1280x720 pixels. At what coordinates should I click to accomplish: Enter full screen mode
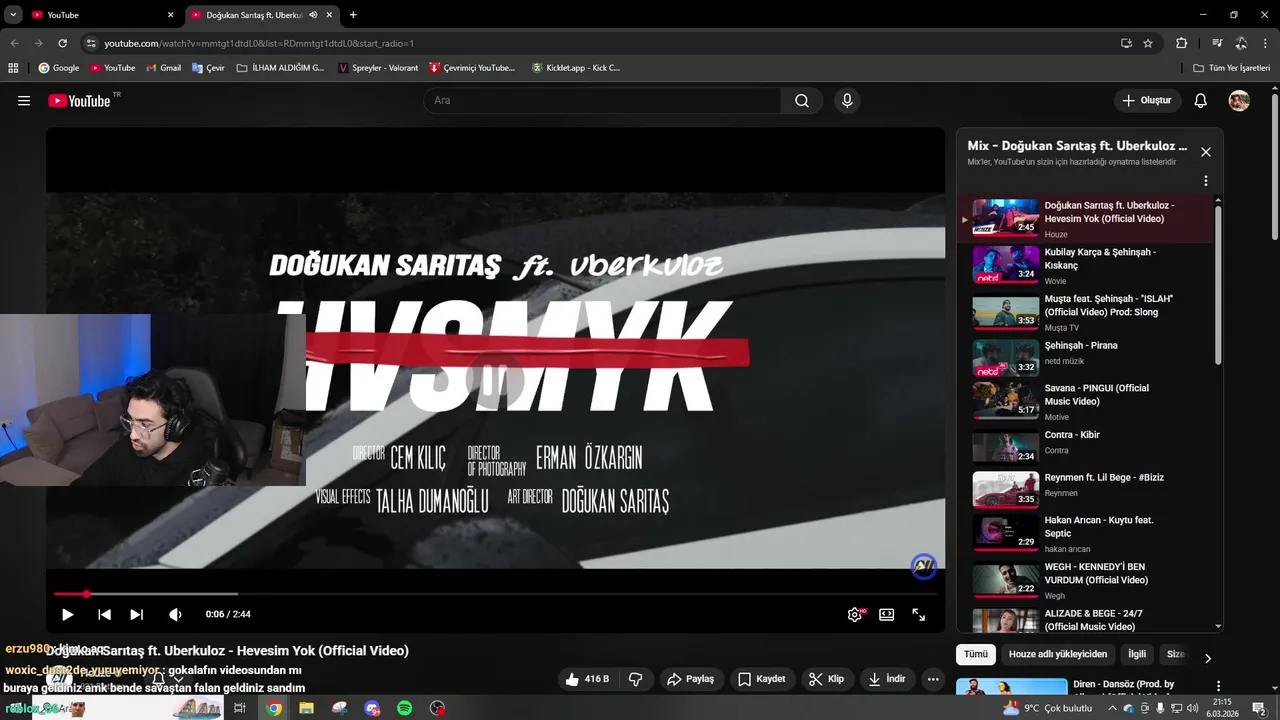point(919,615)
